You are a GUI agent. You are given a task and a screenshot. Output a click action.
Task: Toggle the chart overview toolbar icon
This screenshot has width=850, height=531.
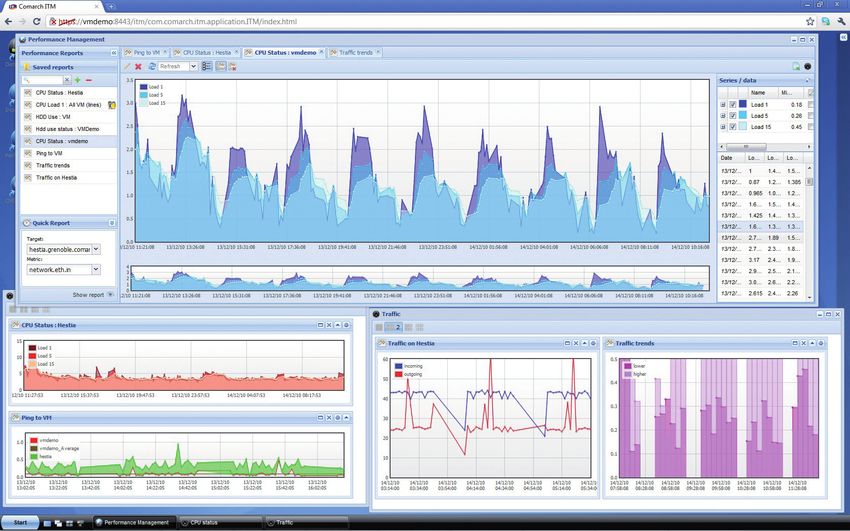221,66
